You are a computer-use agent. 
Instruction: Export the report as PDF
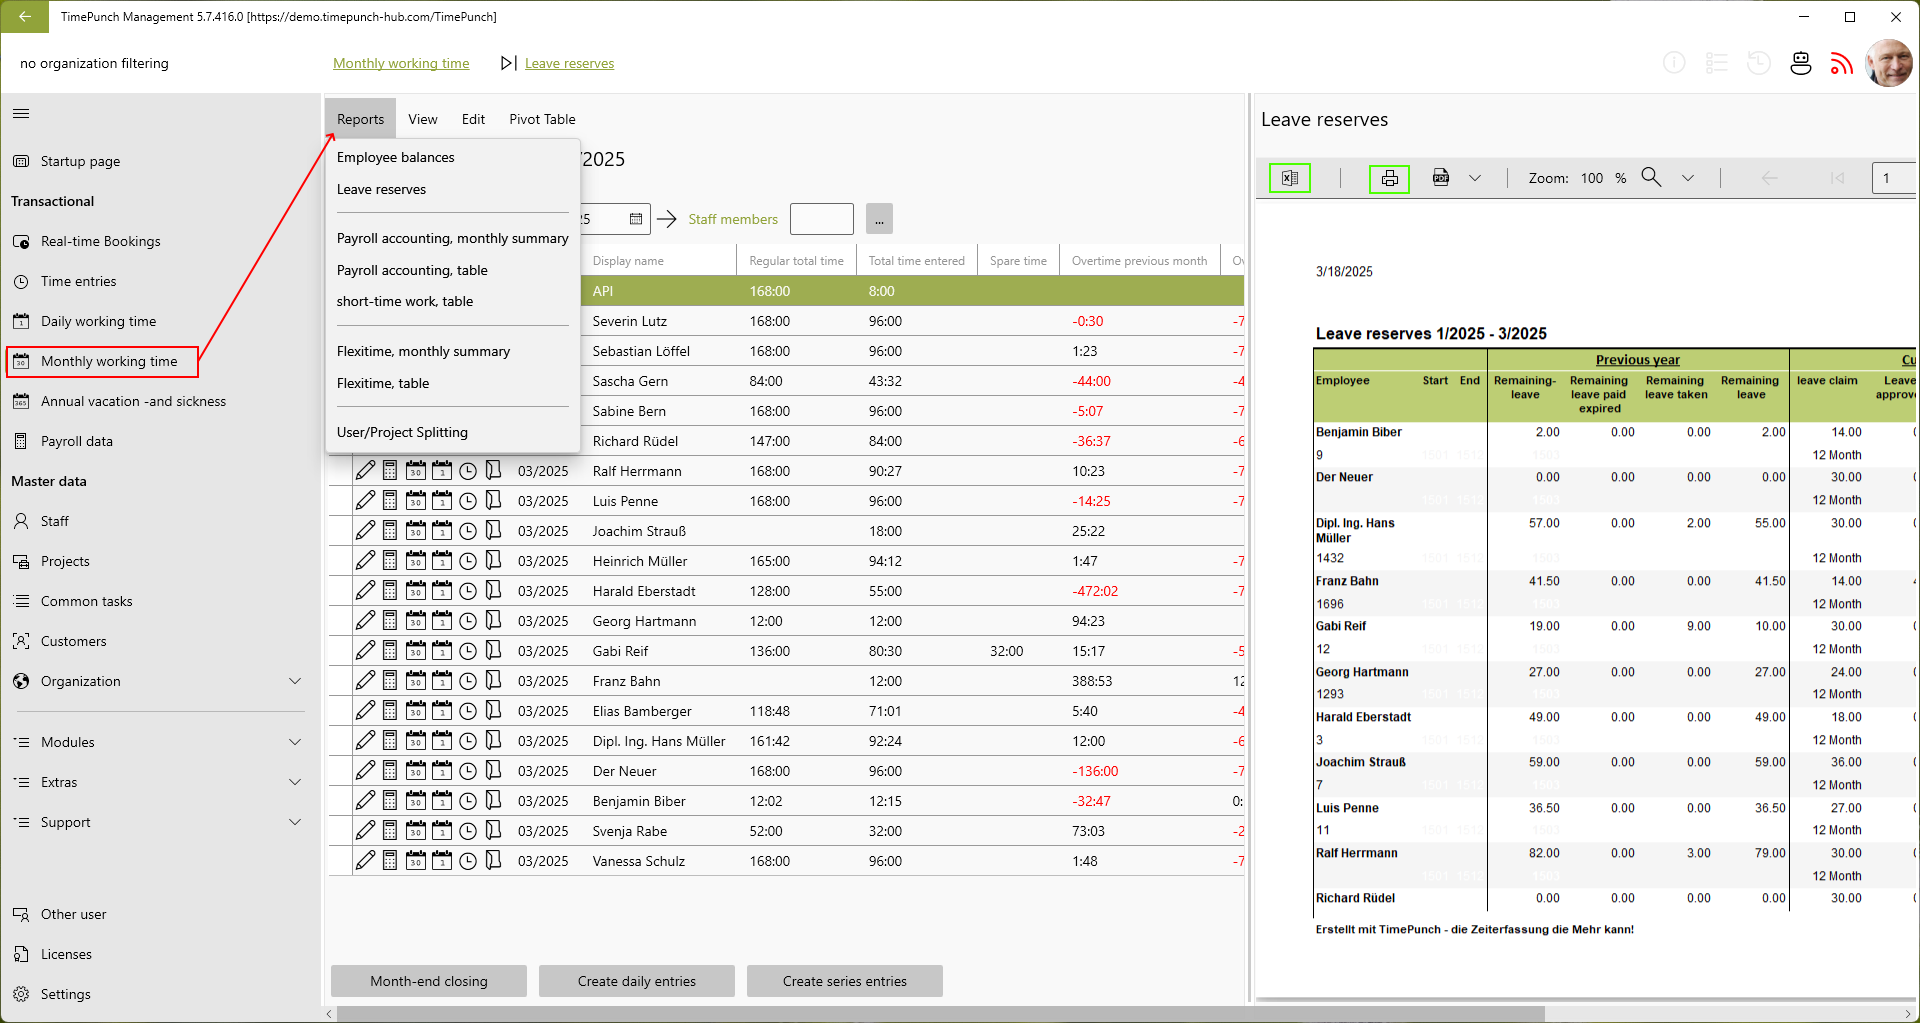point(1441,178)
